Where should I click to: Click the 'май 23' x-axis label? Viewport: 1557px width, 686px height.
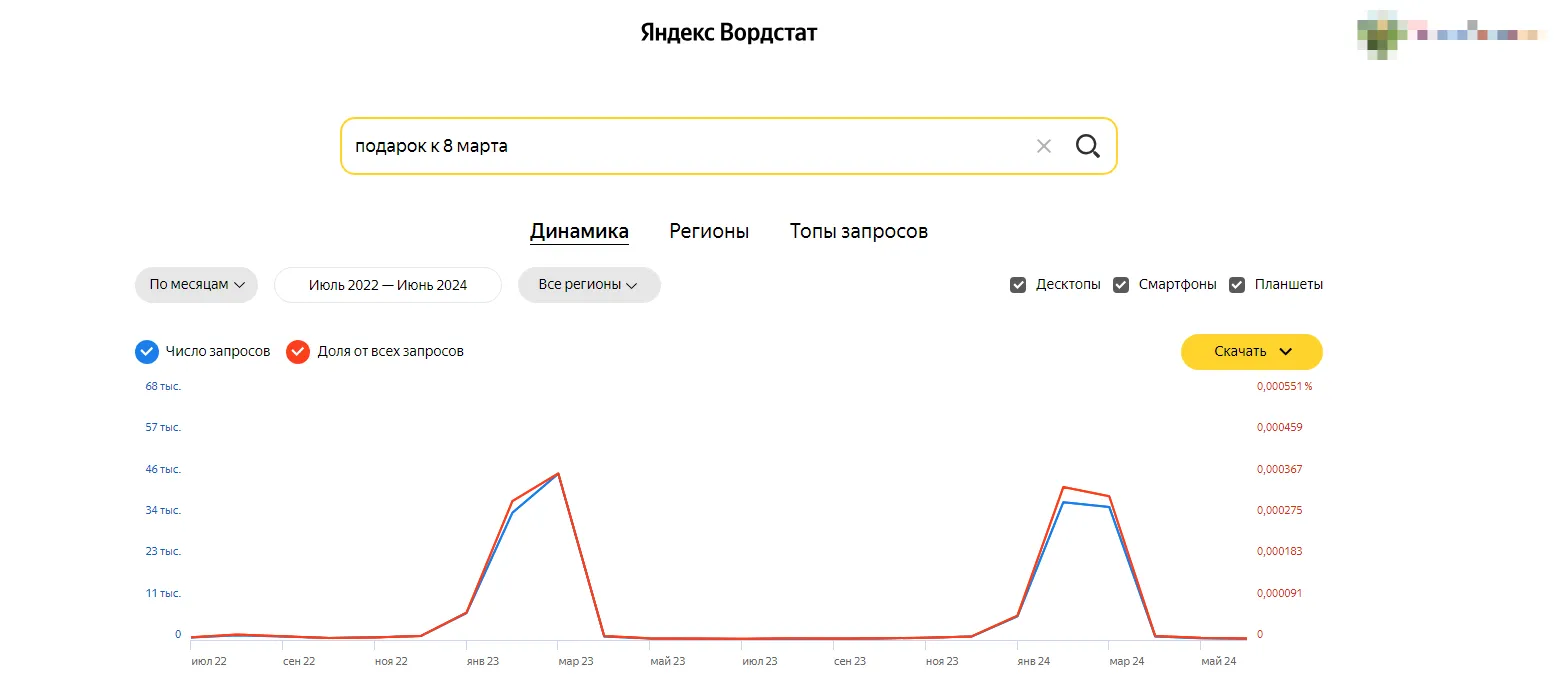pyautogui.click(x=667, y=661)
